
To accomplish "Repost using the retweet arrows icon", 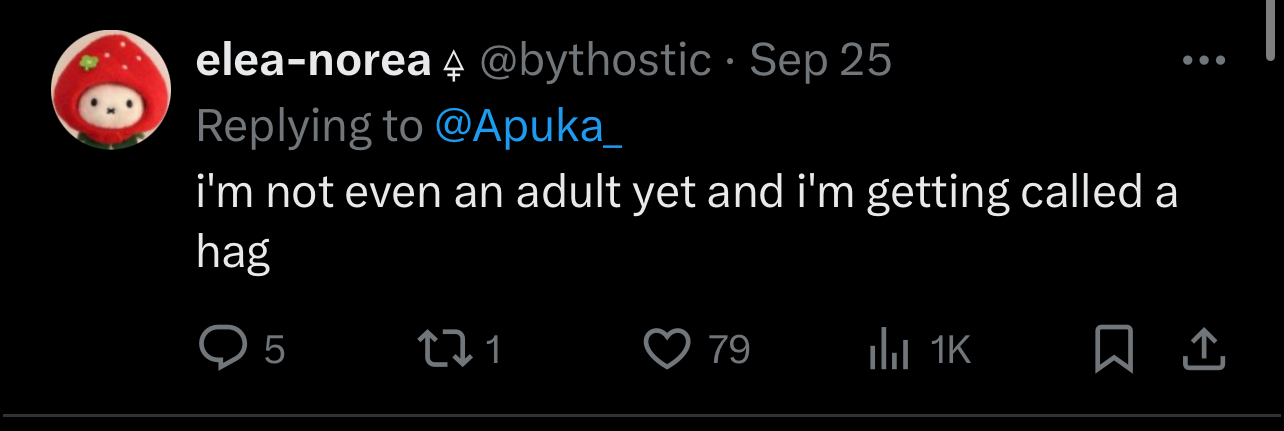I will tap(445, 349).
